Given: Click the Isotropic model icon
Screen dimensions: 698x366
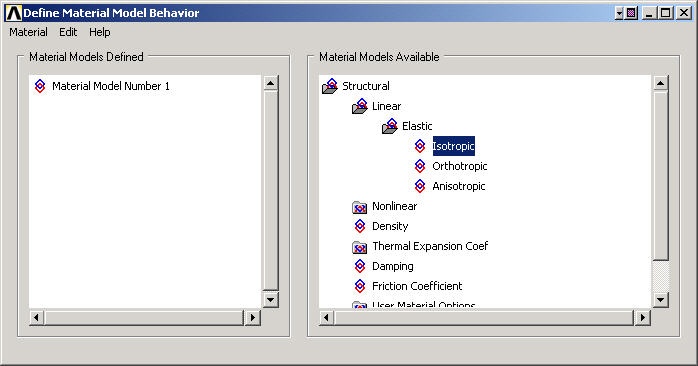Looking at the screenshot, I should 420,146.
